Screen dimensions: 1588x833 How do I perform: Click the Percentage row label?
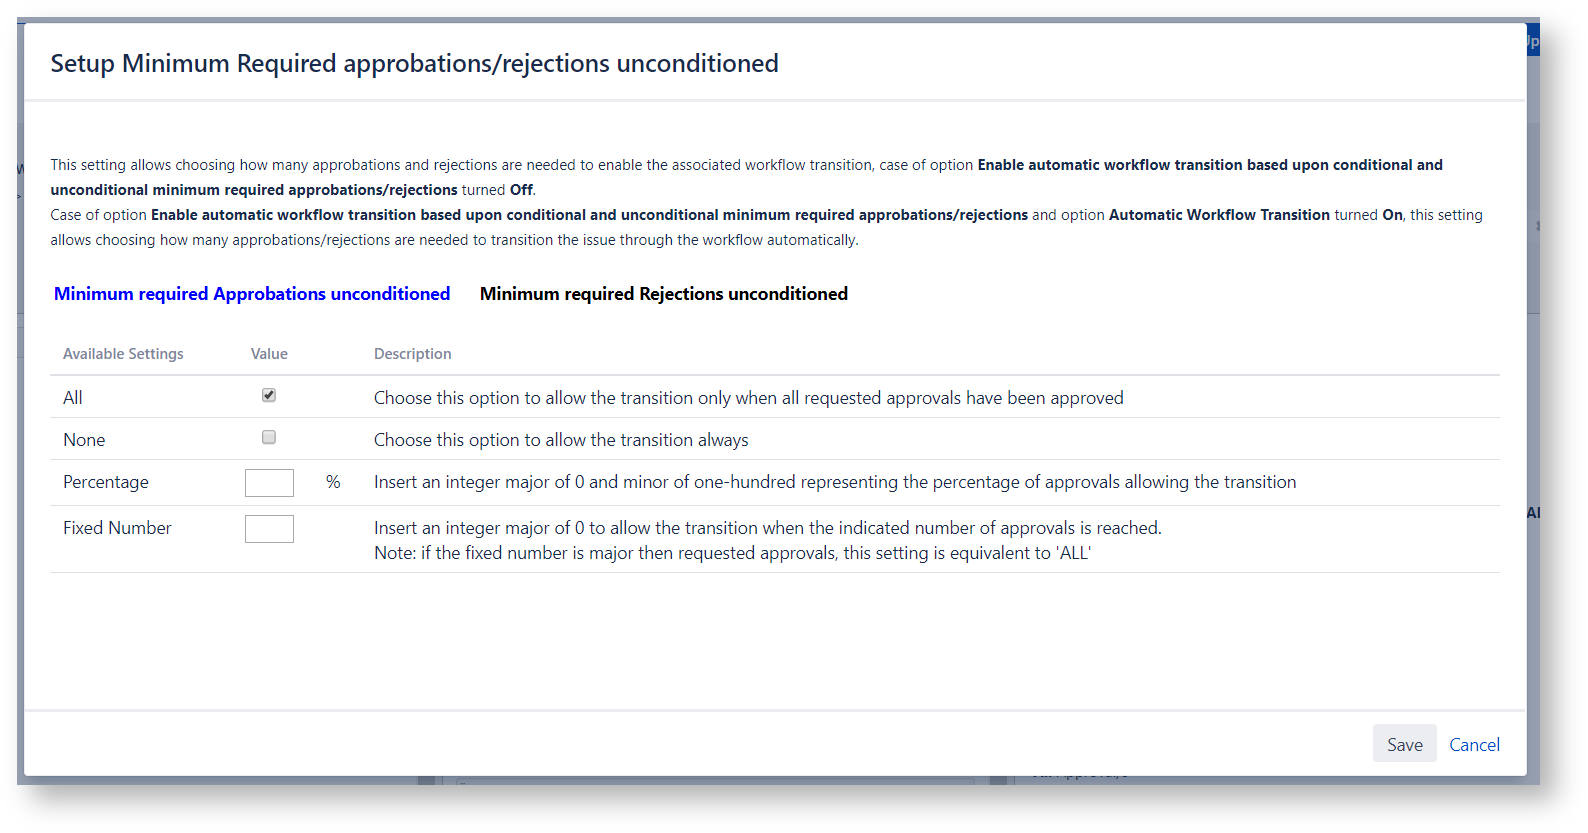[x=106, y=482]
